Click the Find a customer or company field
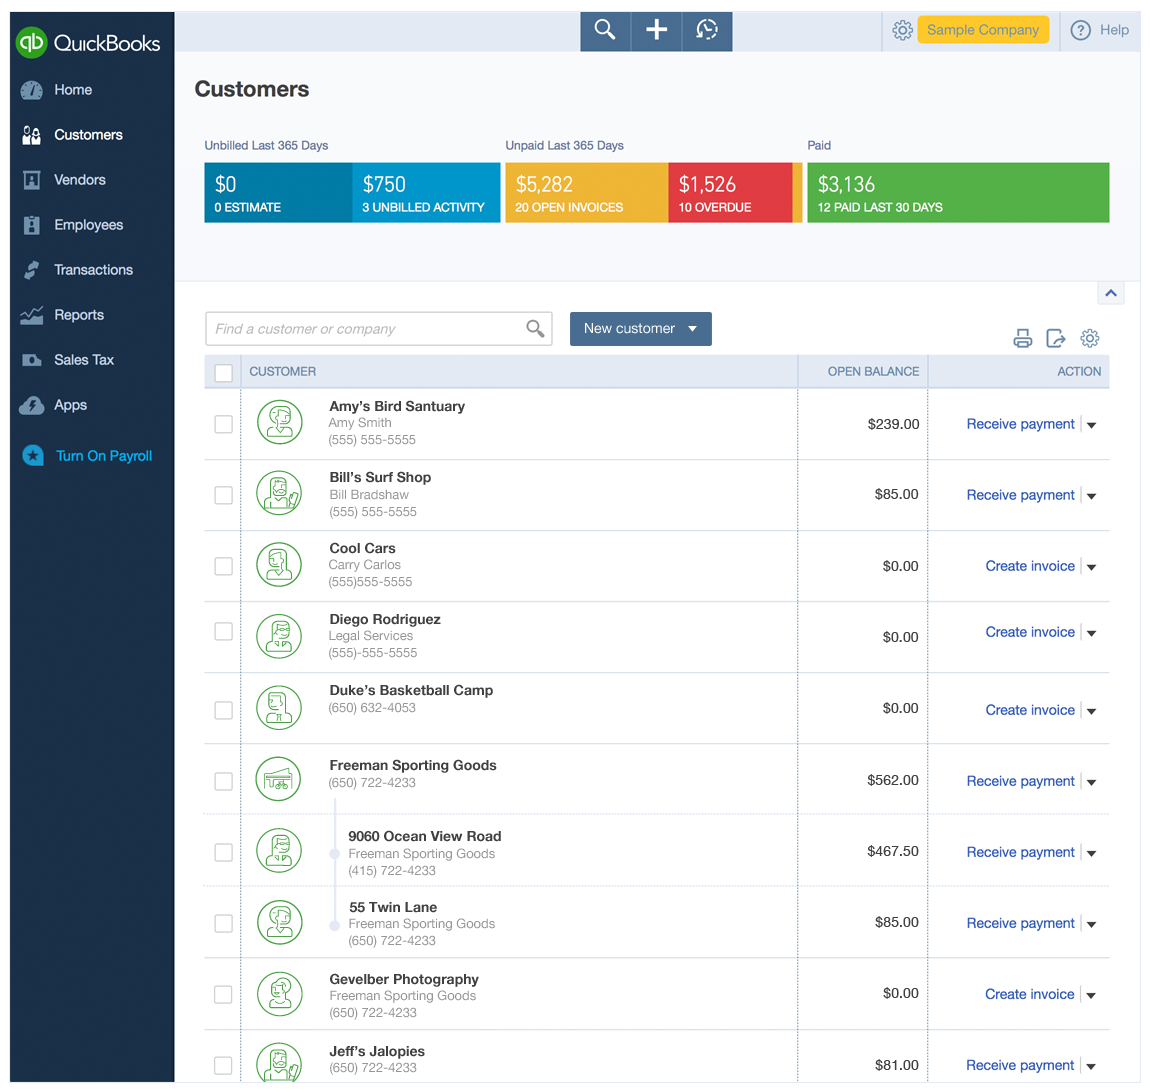 pyautogui.click(x=378, y=329)
